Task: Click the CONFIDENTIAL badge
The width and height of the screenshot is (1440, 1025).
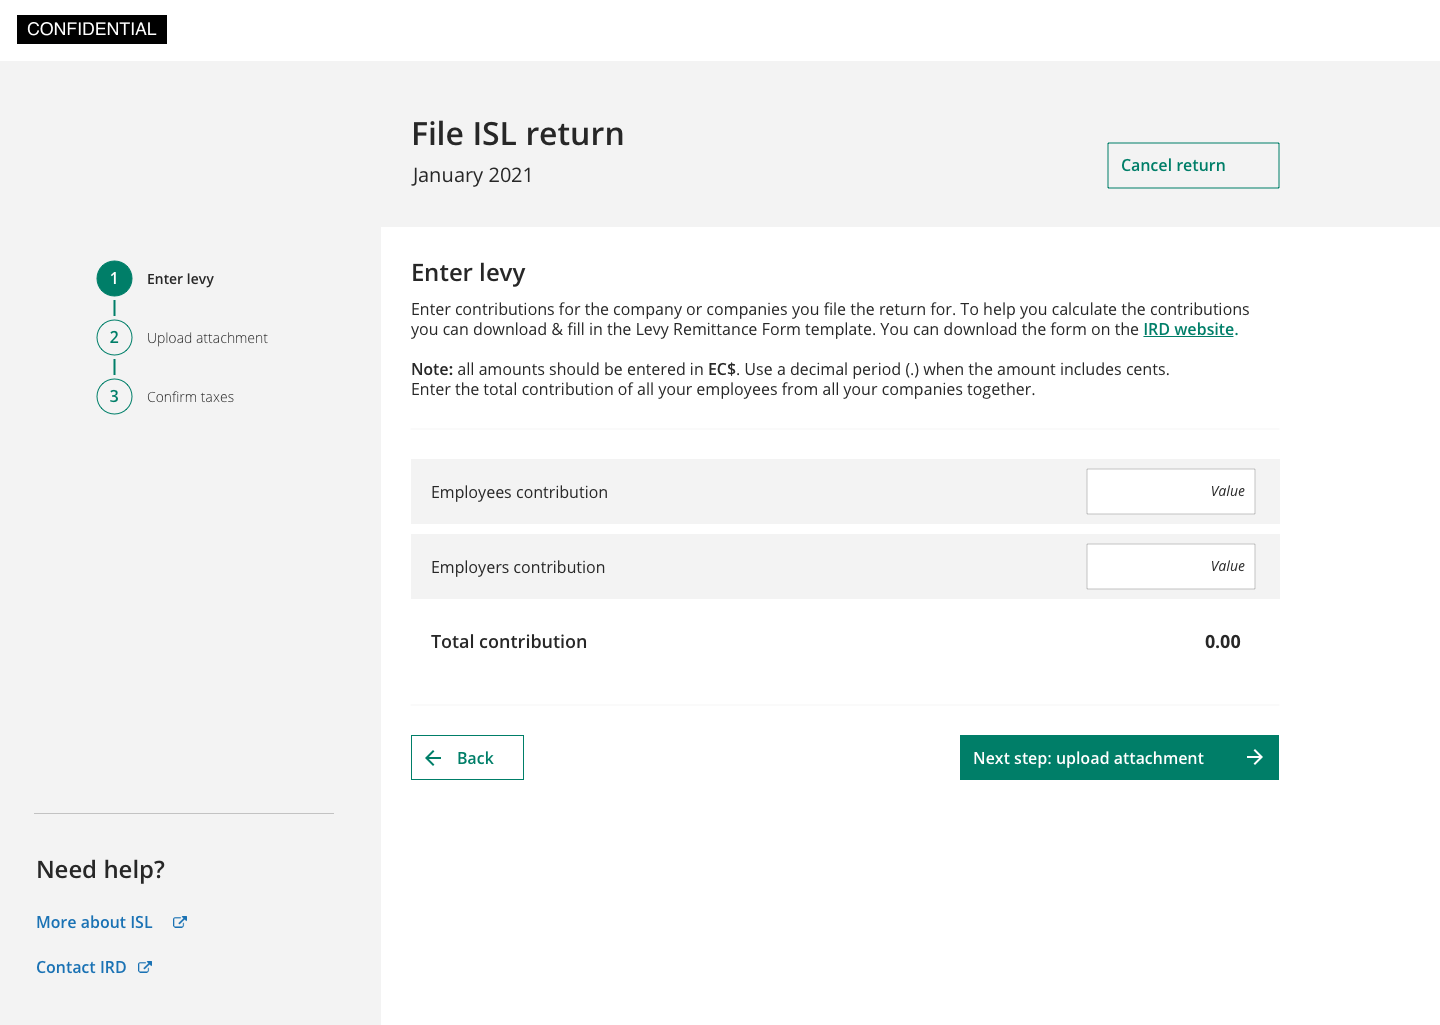Action: click(x=92, y=29)
